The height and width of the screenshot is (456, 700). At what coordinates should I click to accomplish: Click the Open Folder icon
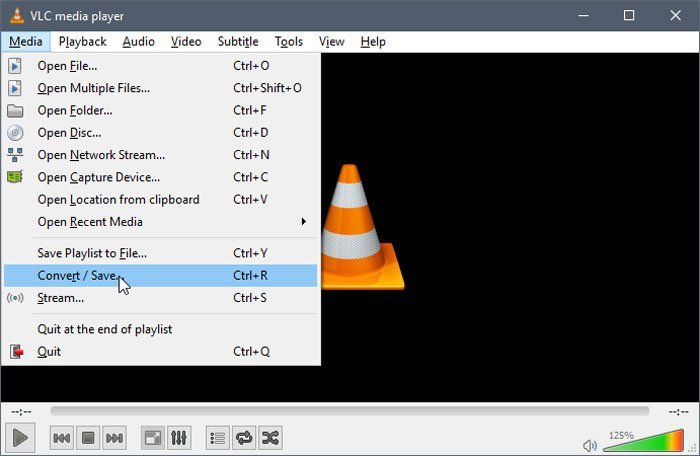(x=15, y=110)
